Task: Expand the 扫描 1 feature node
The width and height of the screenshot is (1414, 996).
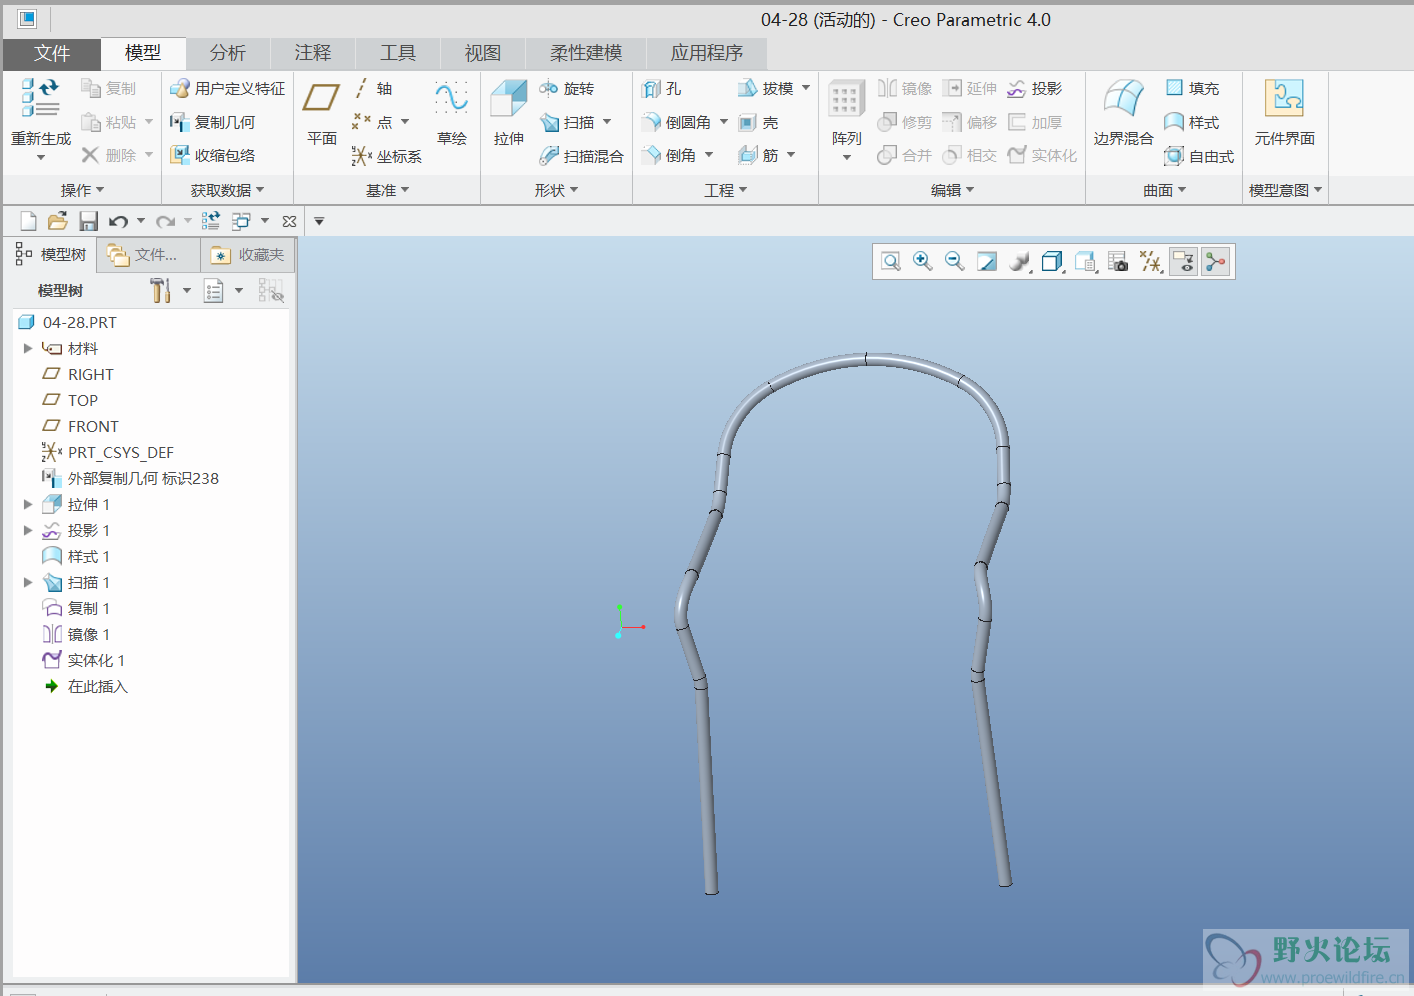Action: pos(28,583)
